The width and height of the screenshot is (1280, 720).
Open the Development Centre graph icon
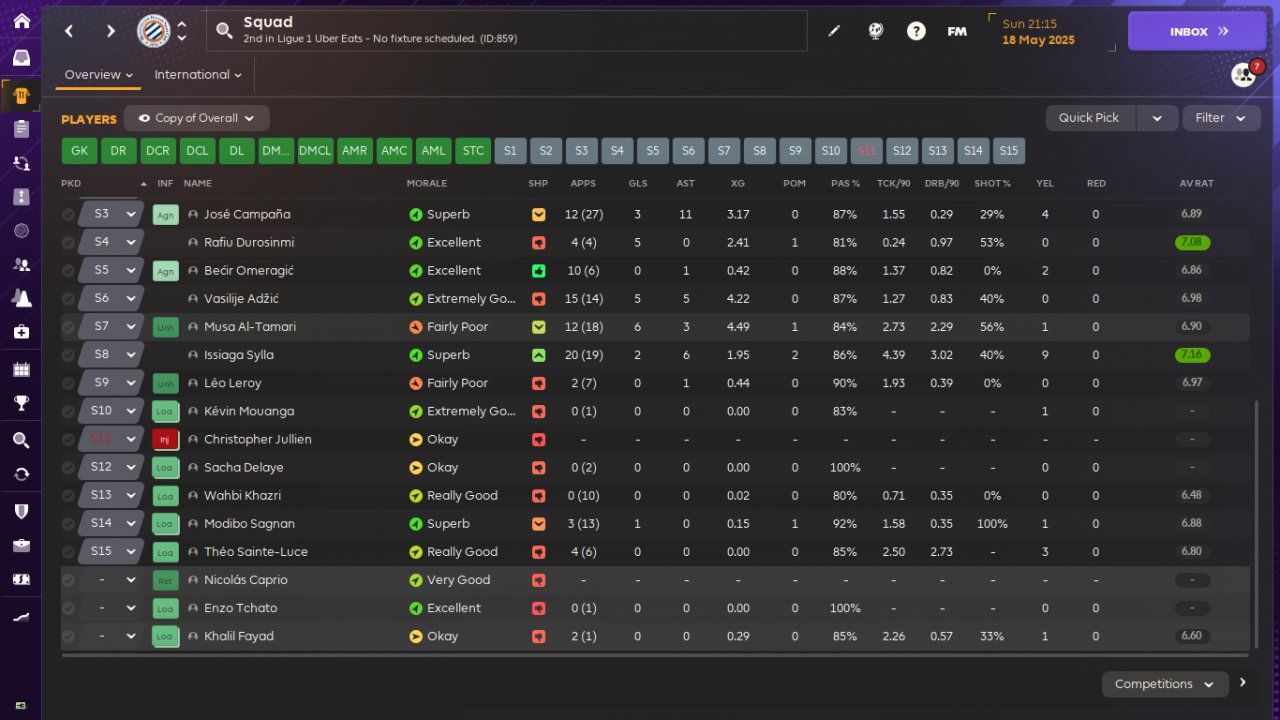point(21,618)
